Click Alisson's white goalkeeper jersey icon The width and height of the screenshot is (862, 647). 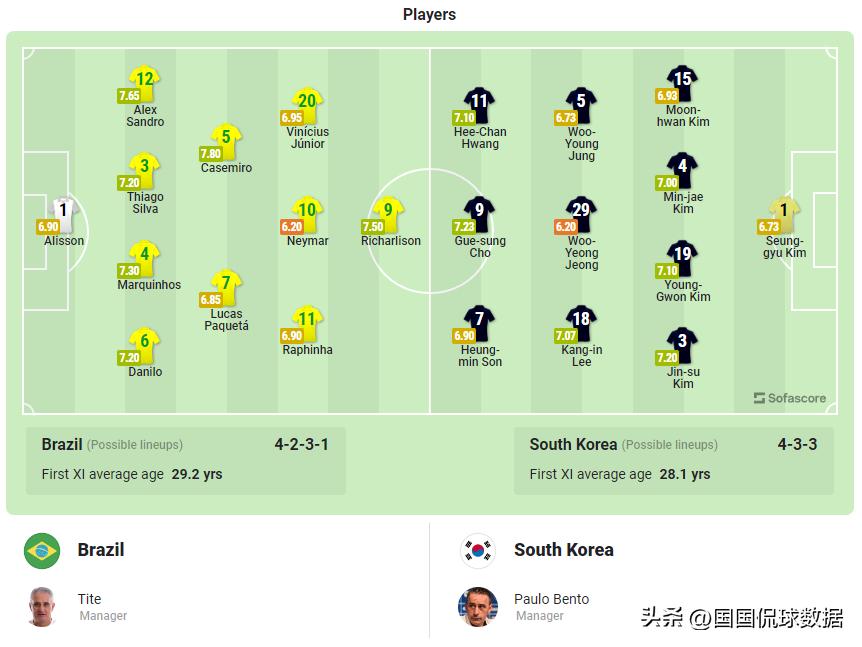click(64, 210)
